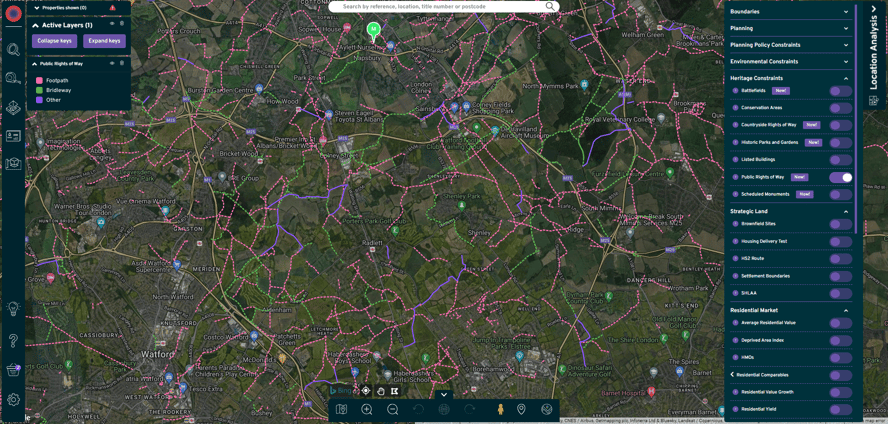
Task: Open the question mark help icon
Action: (x=14, y=341)
